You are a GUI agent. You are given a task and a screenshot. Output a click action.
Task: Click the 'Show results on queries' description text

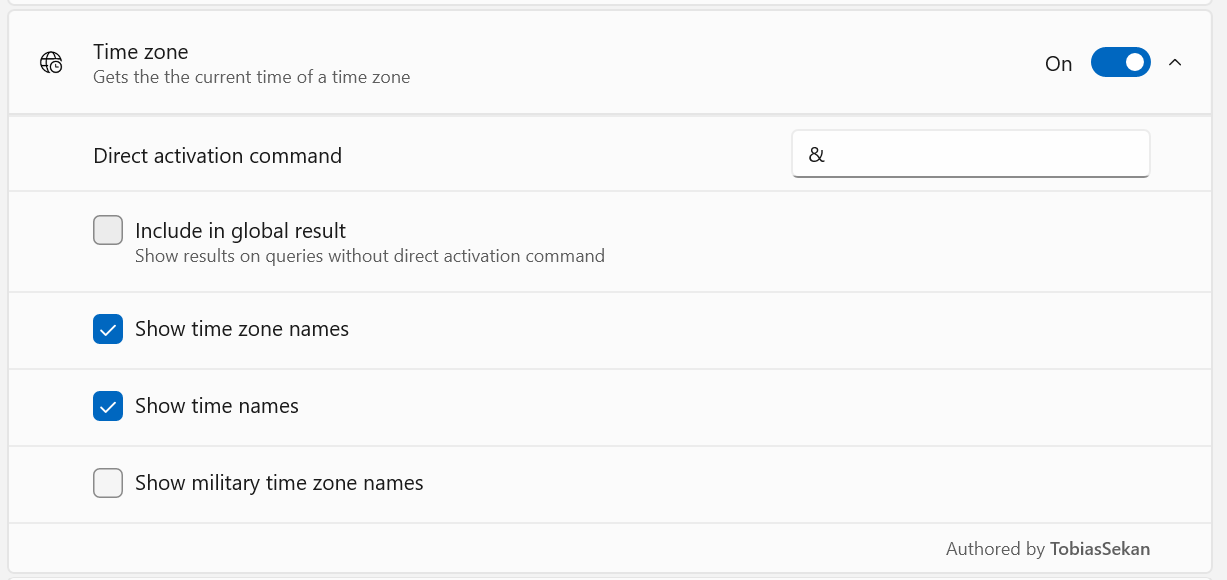(370, 256)
